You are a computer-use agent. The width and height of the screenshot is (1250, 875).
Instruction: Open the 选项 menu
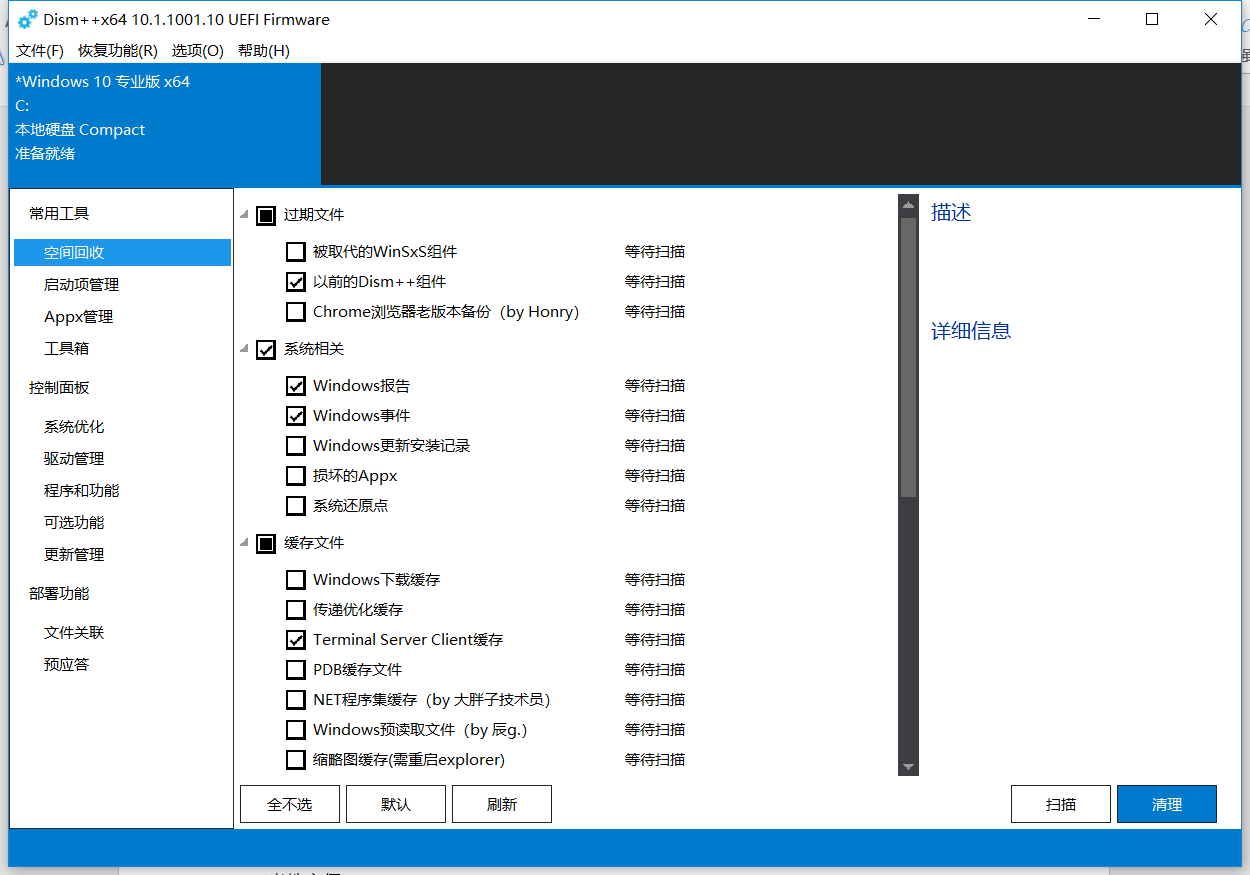pos(197,50)
